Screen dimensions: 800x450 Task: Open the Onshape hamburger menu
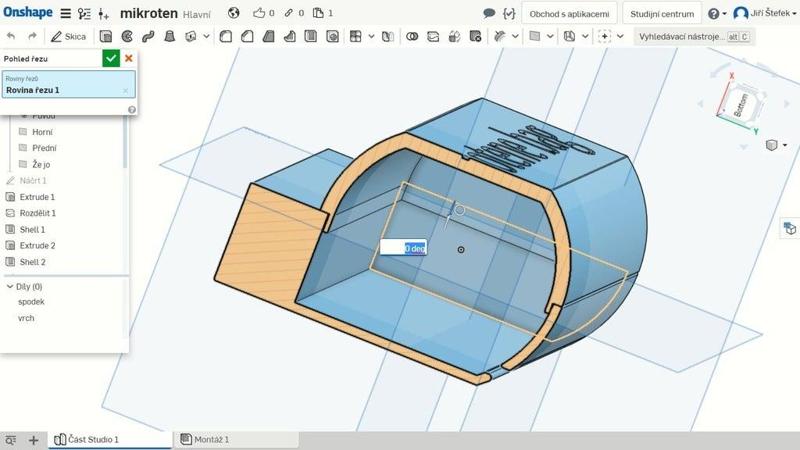click(65, 14)
